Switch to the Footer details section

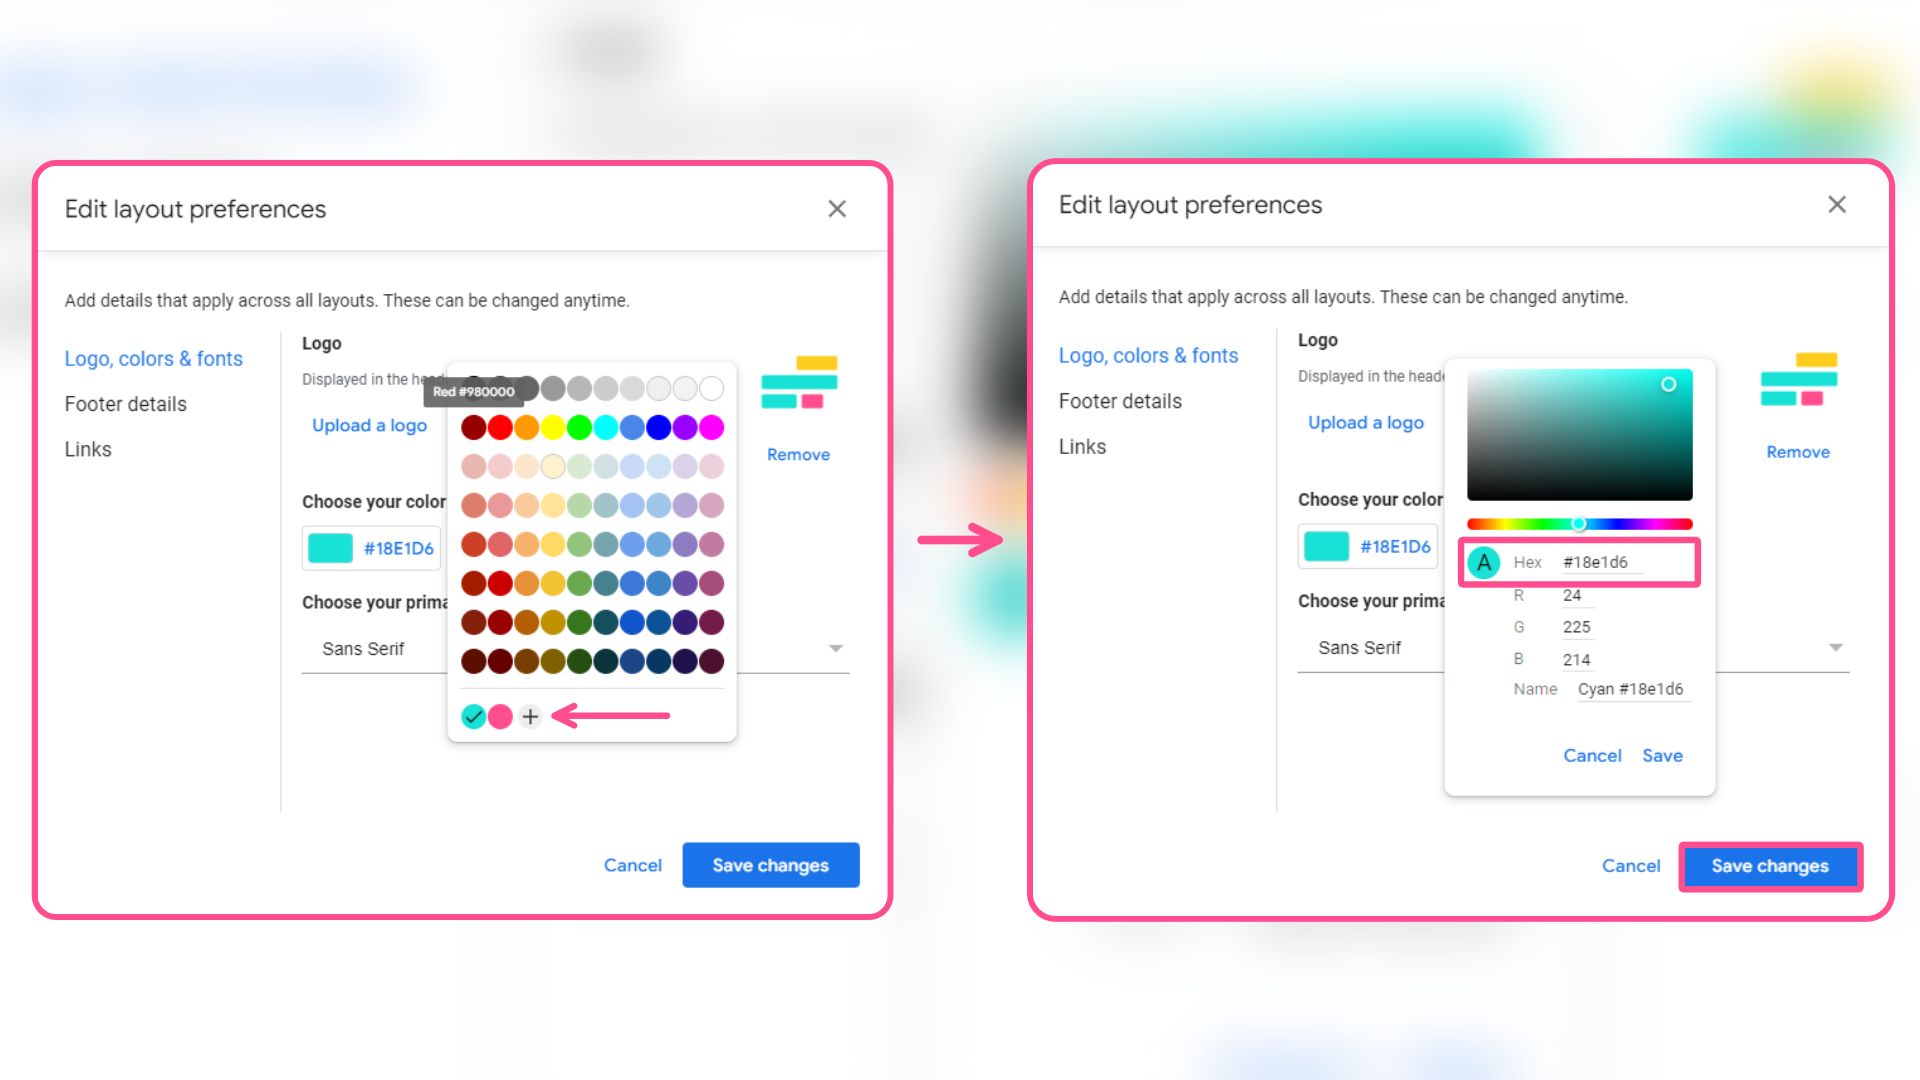(x=125, y=404)
